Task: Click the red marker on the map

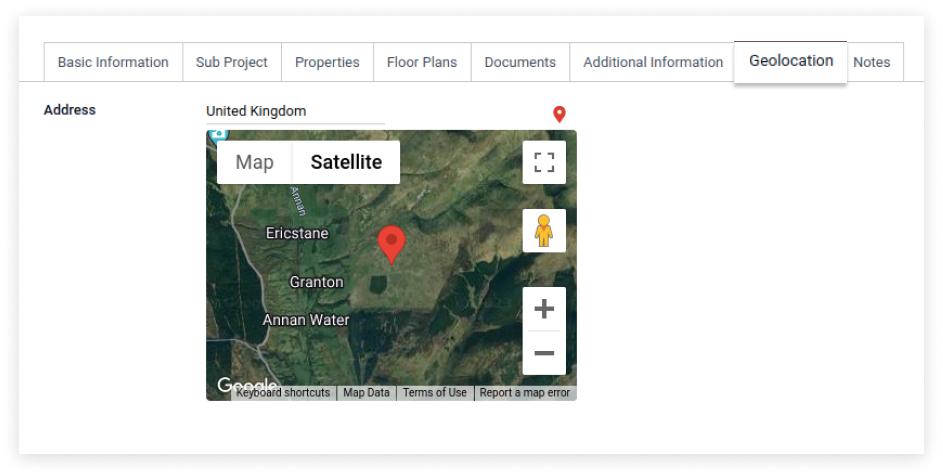Action: (391, 243)
